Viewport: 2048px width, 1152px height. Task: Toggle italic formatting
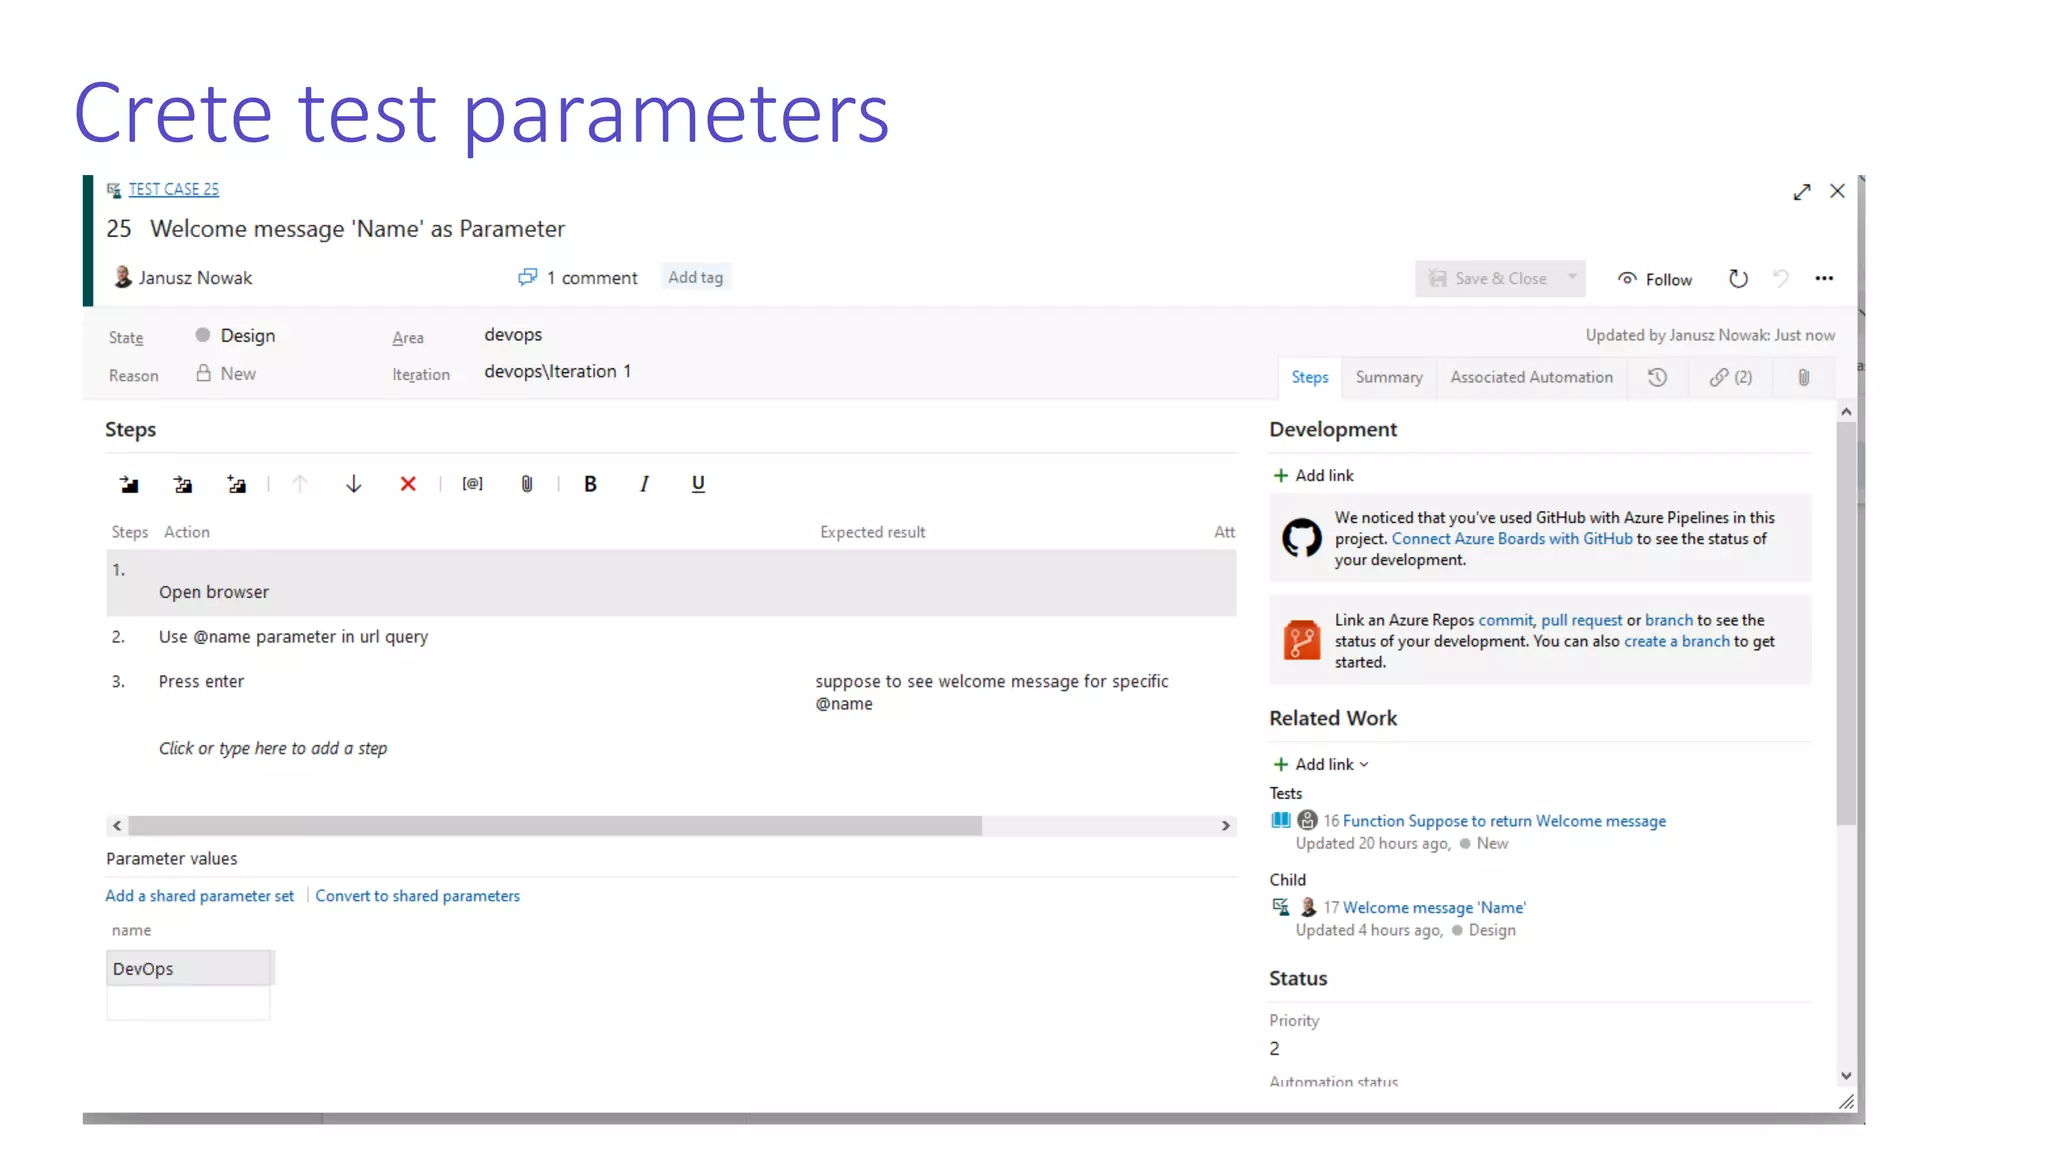click(x=644, y=485)
